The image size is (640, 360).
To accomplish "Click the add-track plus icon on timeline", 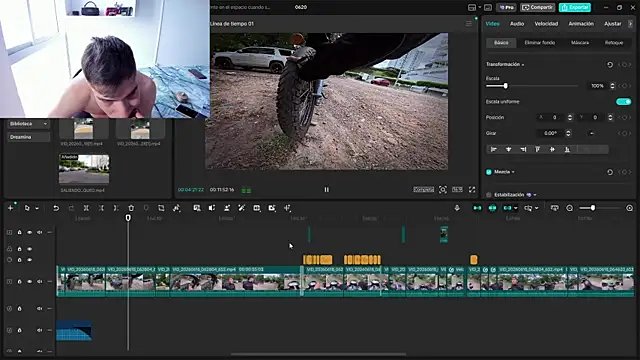I will 10,208.
